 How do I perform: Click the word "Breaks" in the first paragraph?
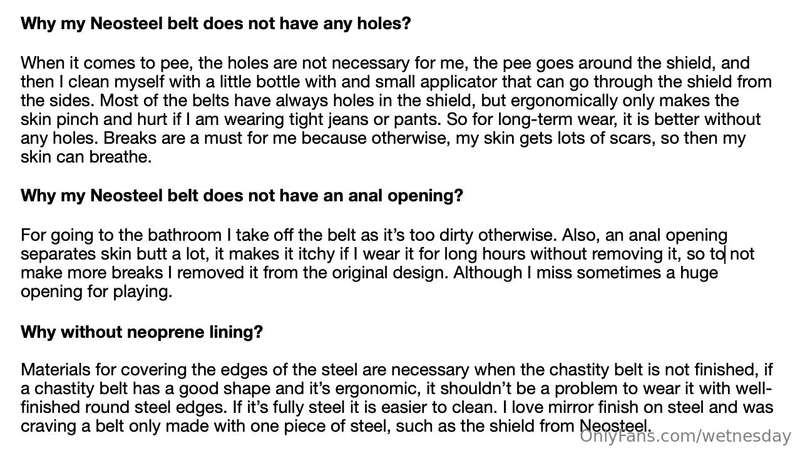tap(129, 138)
